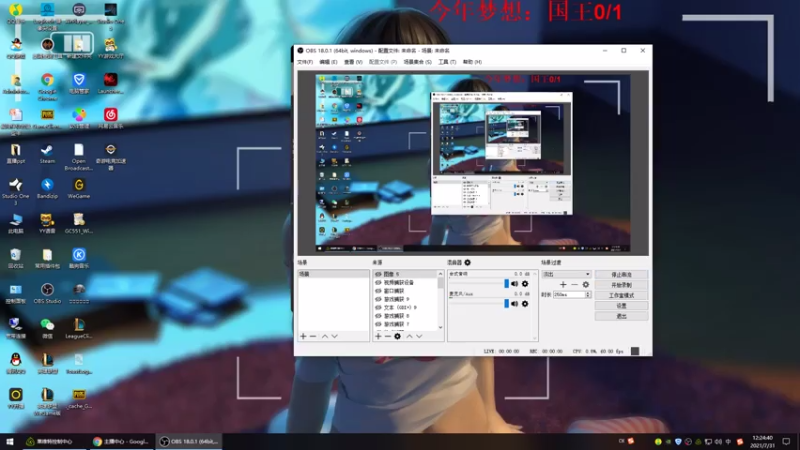
Task: Toggle visibility of the 游戏捕获 7 source
Action: tap(378, 324)
